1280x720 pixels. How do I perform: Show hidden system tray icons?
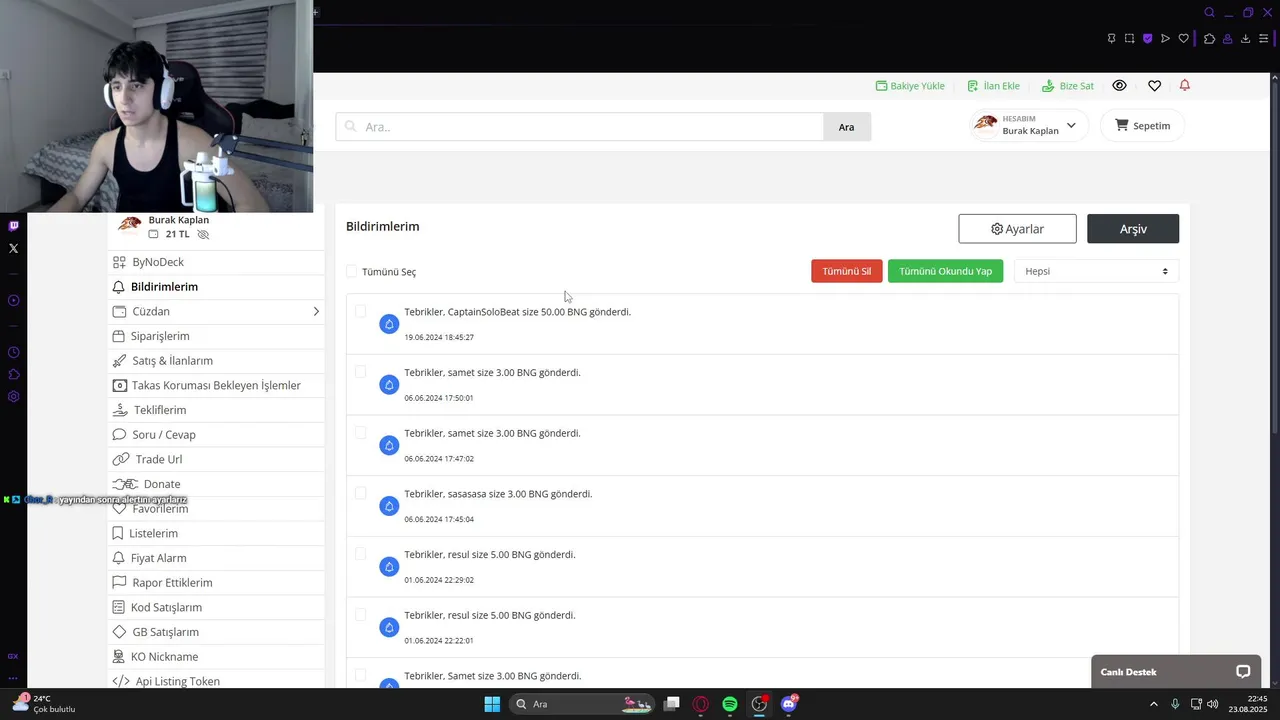point(1153,704)
